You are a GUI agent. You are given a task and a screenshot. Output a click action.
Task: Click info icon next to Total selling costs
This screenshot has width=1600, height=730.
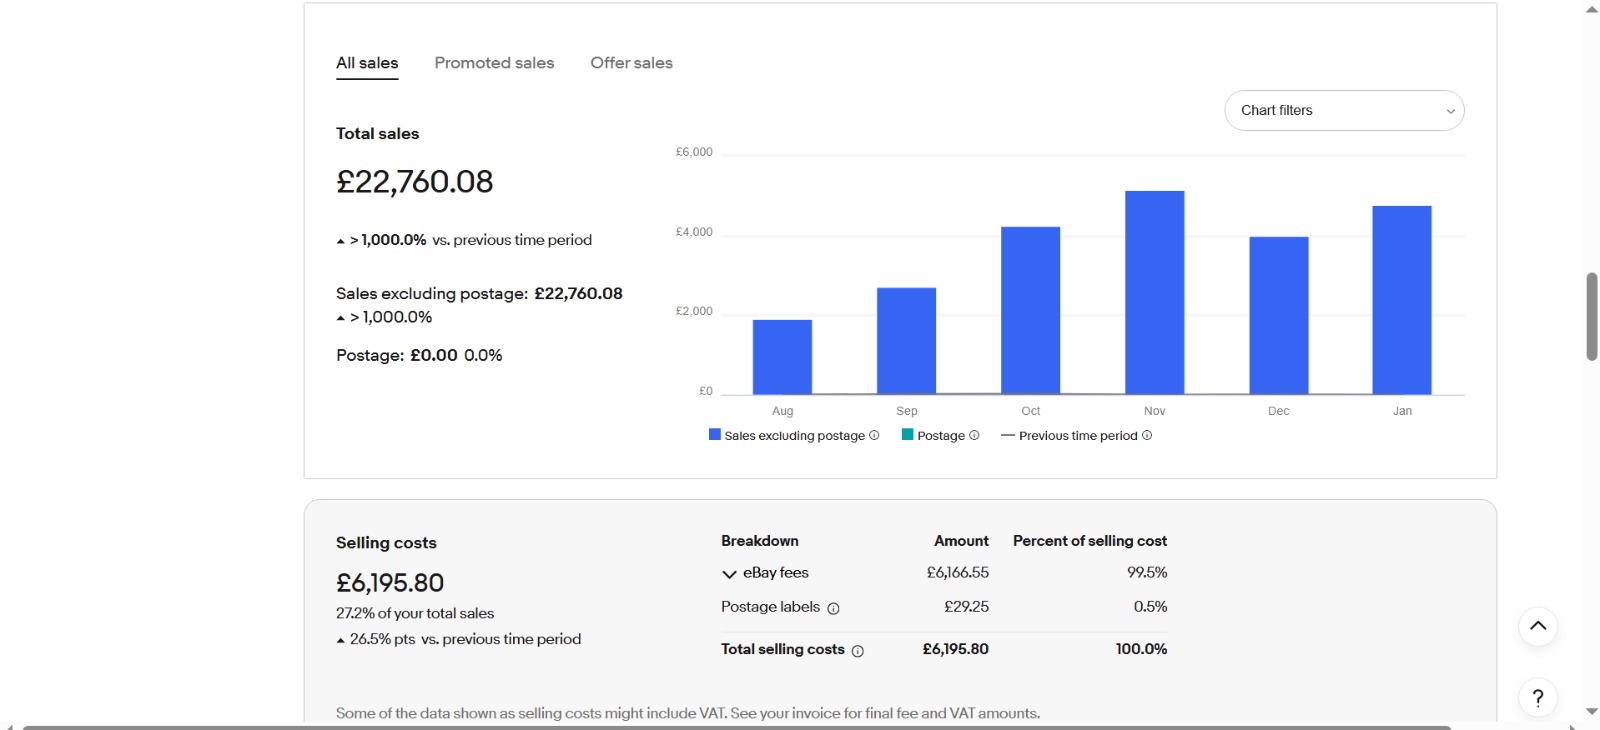point(857,651)
